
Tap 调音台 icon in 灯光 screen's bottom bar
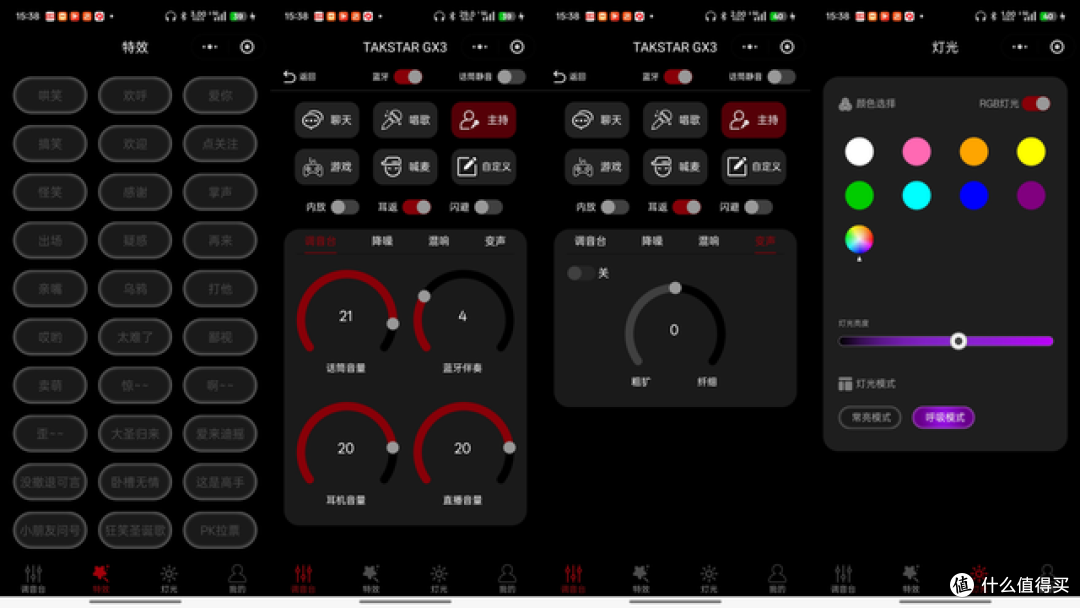pos(843,578)
